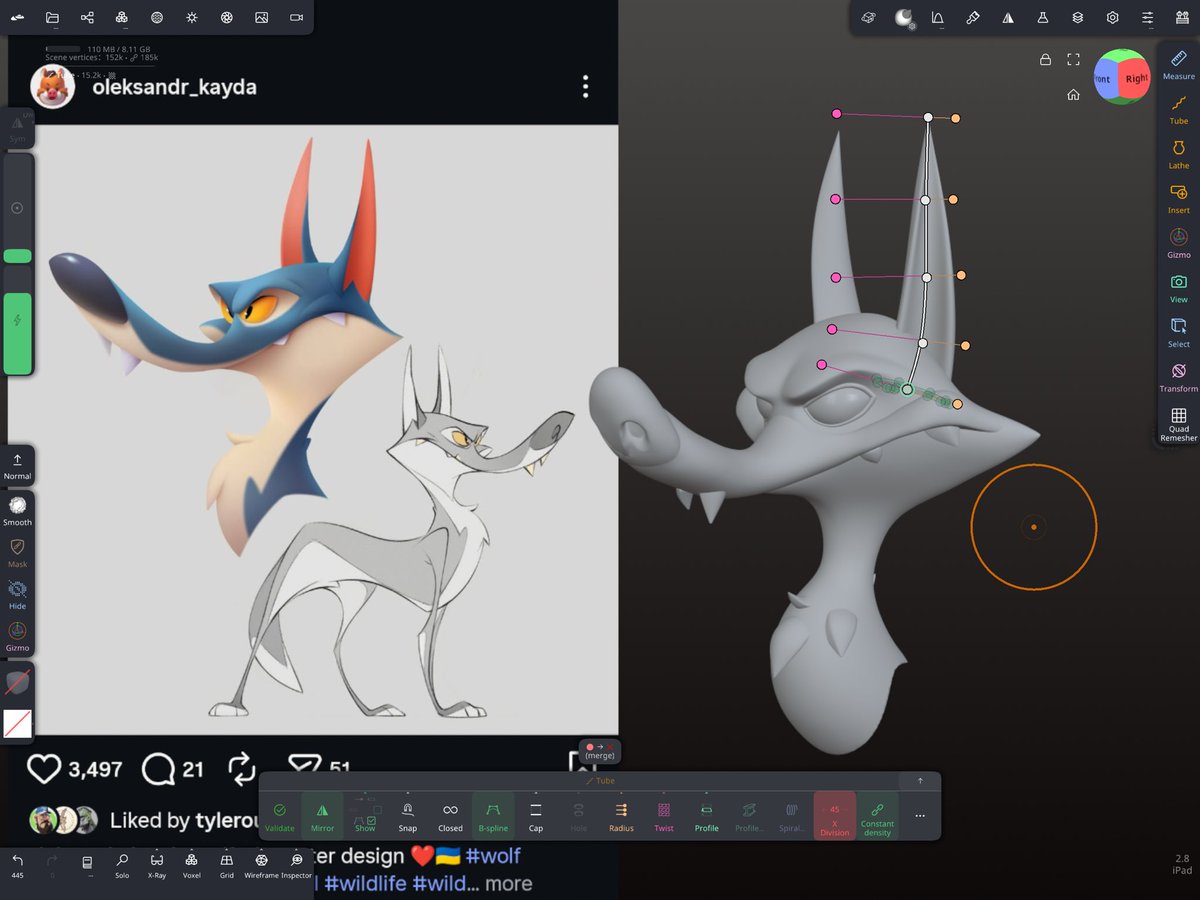The width and height of the screenshot is (1200, 900).
Task: Open the Inspector panel
Action: click(x=296, y=865)
